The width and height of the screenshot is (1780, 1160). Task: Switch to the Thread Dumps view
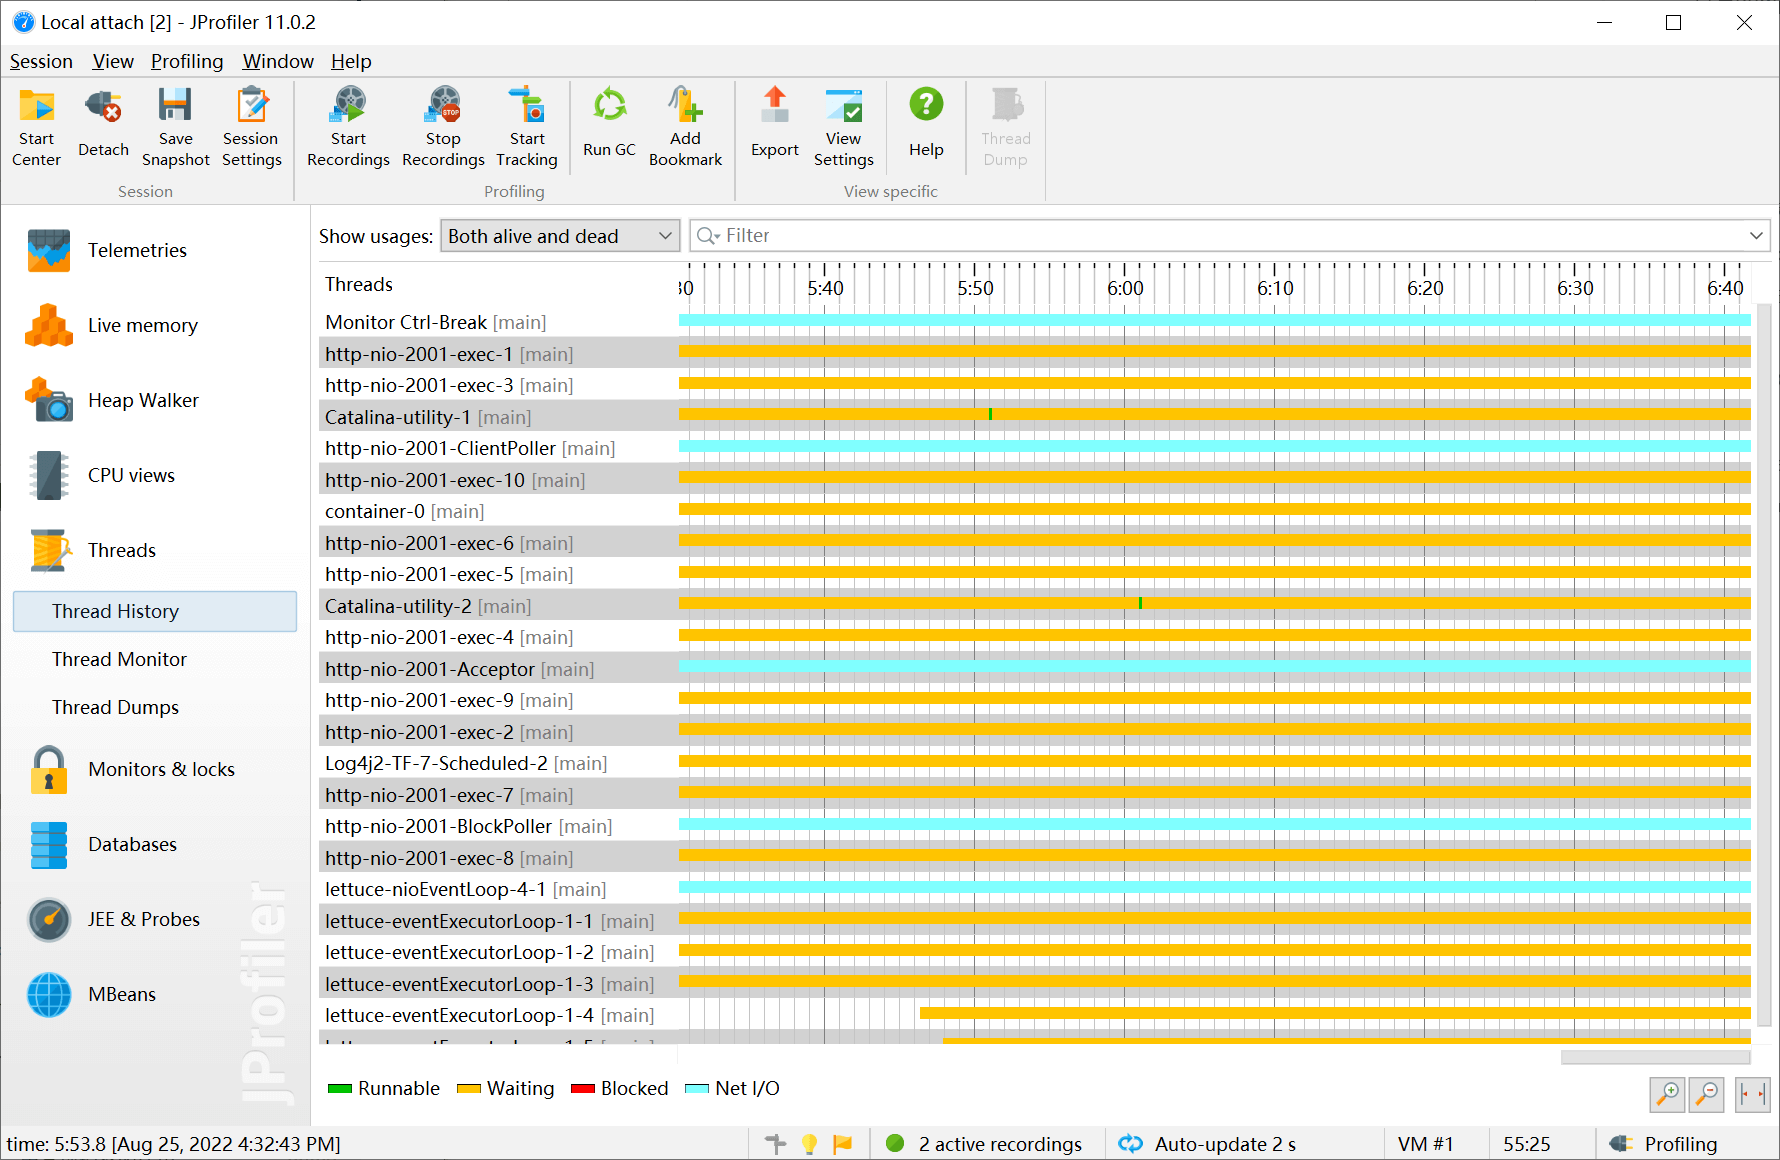coord(155,707)
